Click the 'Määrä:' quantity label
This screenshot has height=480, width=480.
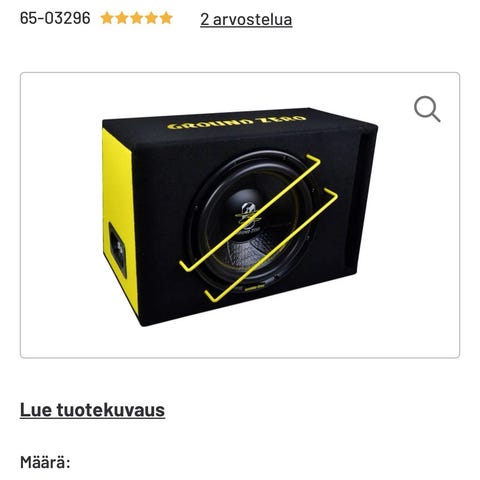(45, 462)
